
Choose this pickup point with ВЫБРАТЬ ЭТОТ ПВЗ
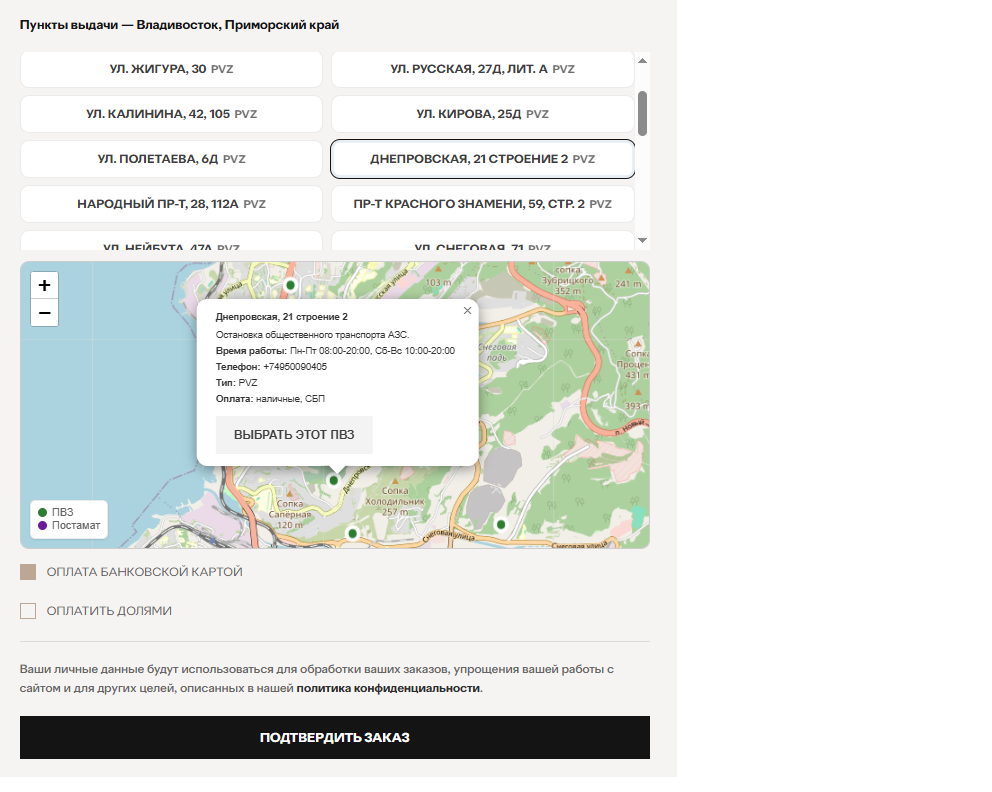click(x=294, y=435)
